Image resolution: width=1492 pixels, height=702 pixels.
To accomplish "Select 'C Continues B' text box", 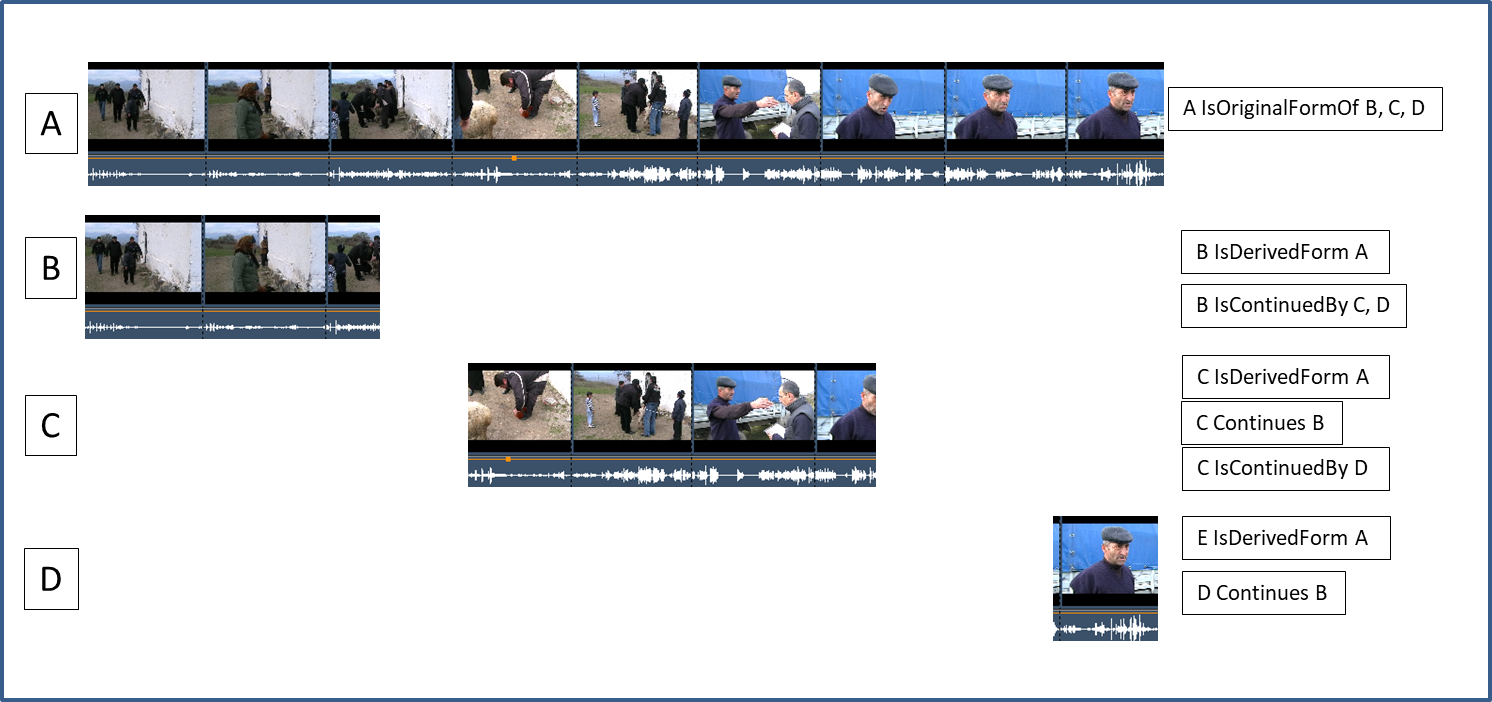I will point(1261,423).
